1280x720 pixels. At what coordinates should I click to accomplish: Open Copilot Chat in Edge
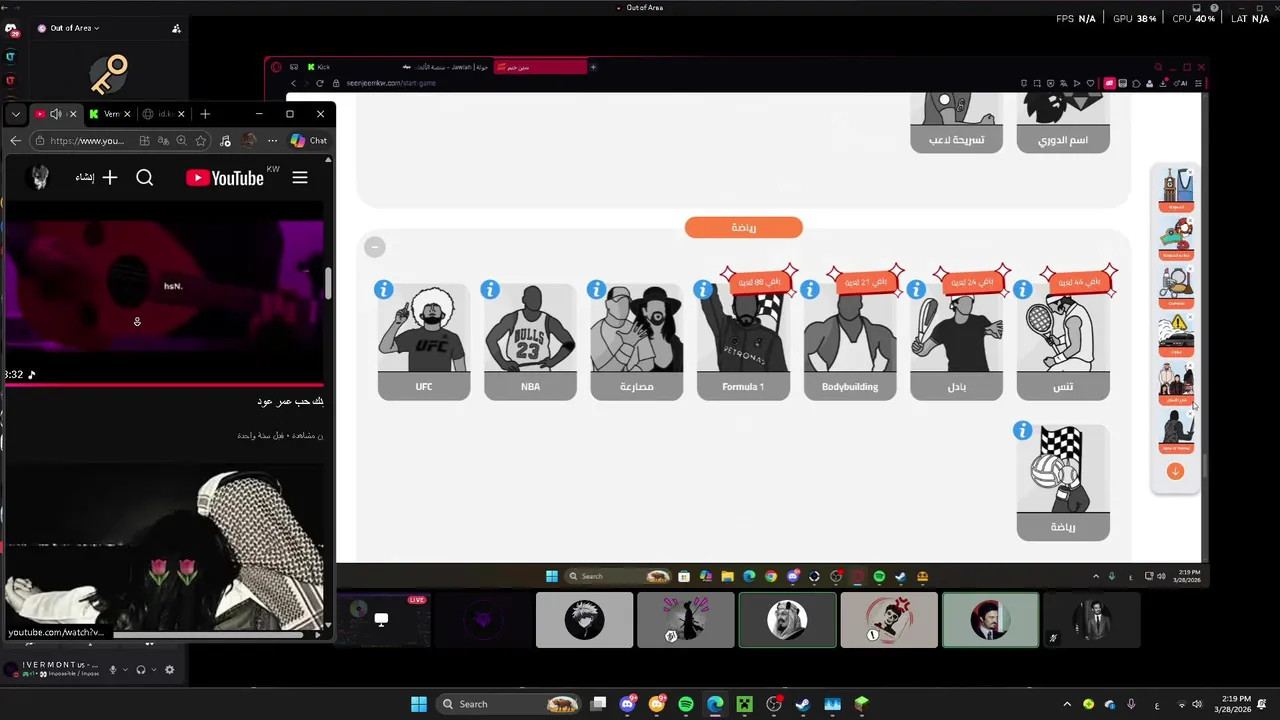[308, 141]
